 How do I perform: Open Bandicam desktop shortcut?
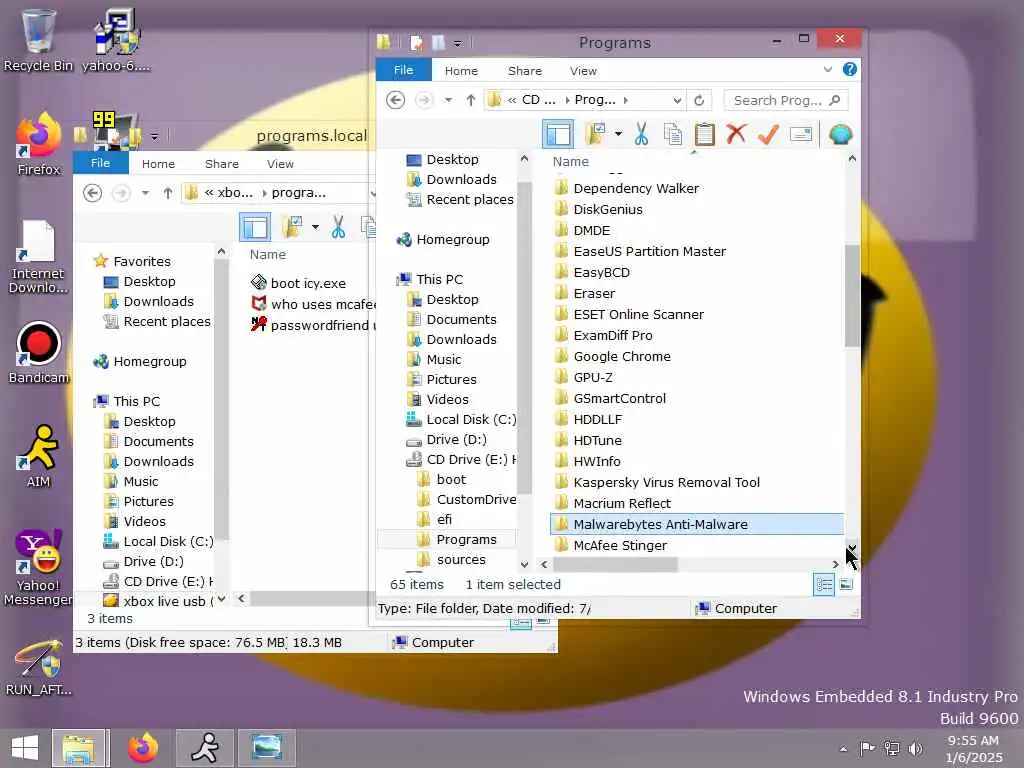[39, 353]
